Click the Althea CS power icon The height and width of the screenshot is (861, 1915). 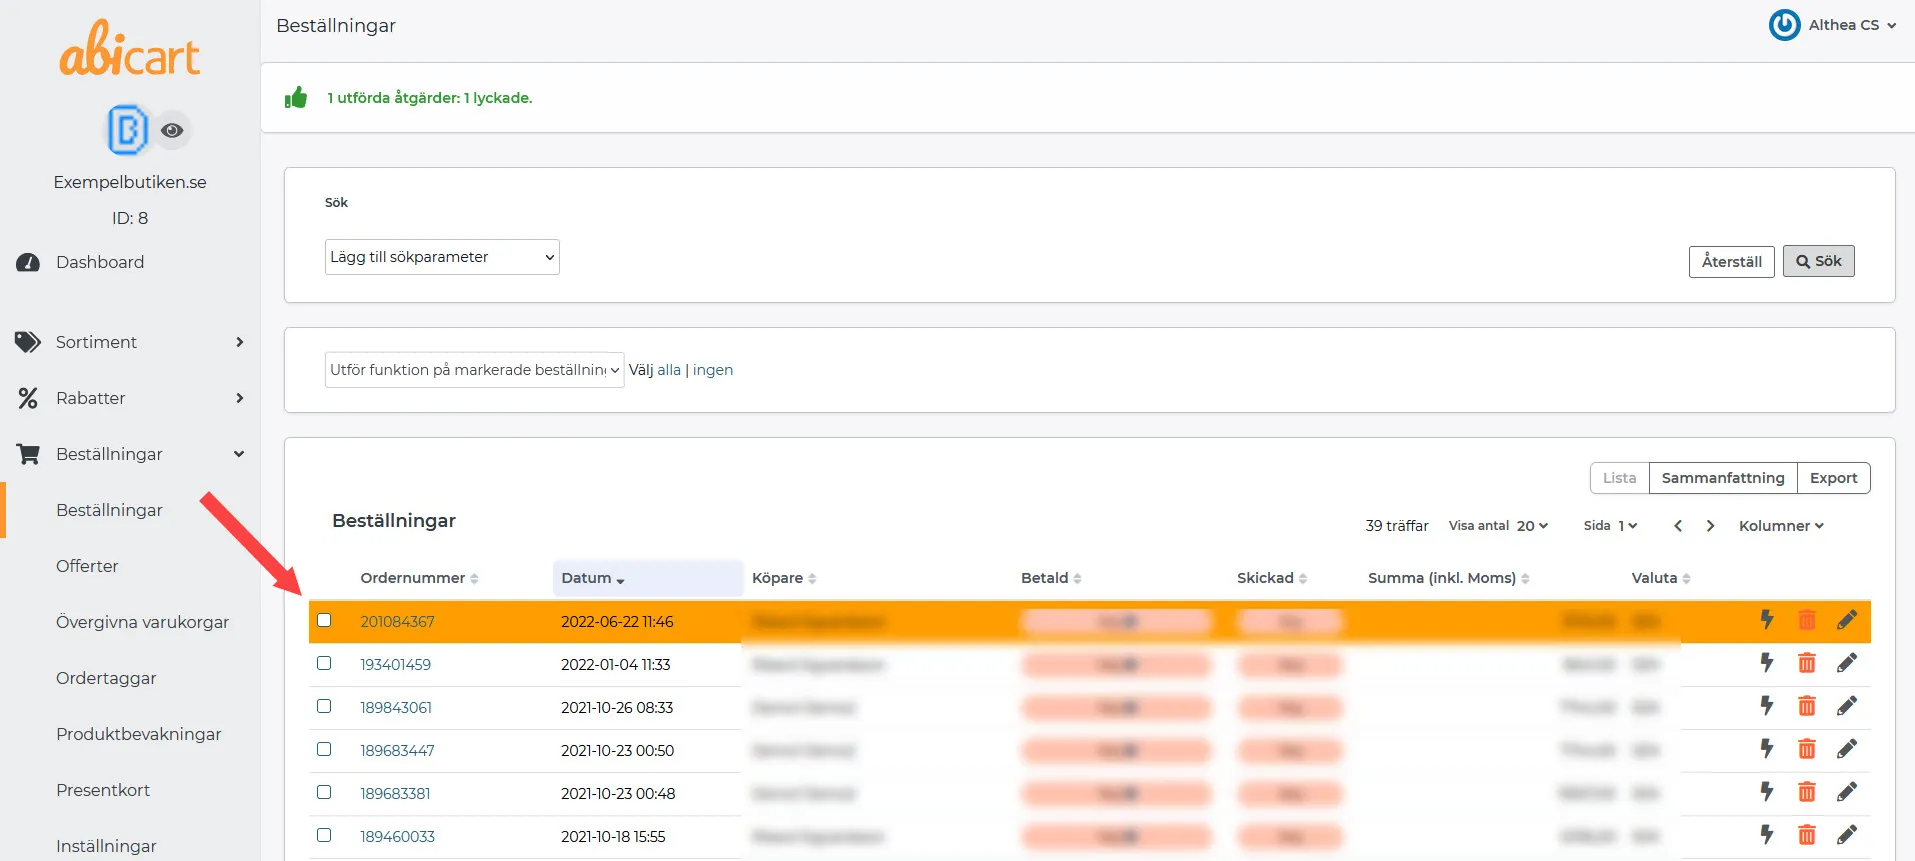pos(1785,25)
